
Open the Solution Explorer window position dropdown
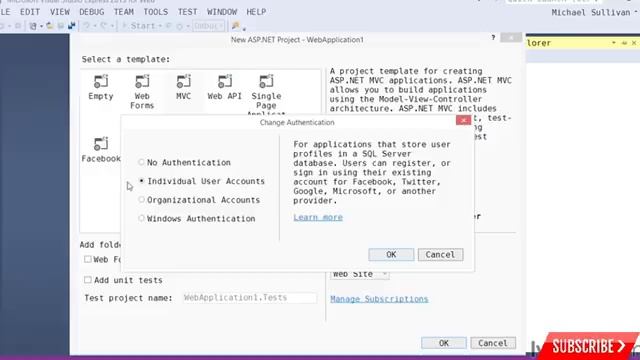pos(614,43)
